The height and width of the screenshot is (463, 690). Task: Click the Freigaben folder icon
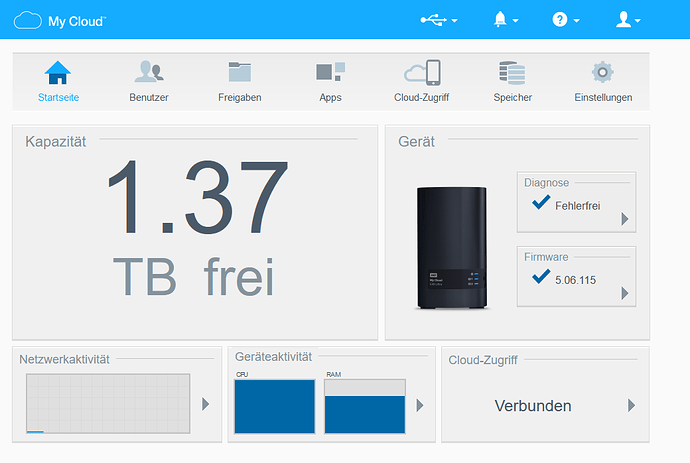240,72
